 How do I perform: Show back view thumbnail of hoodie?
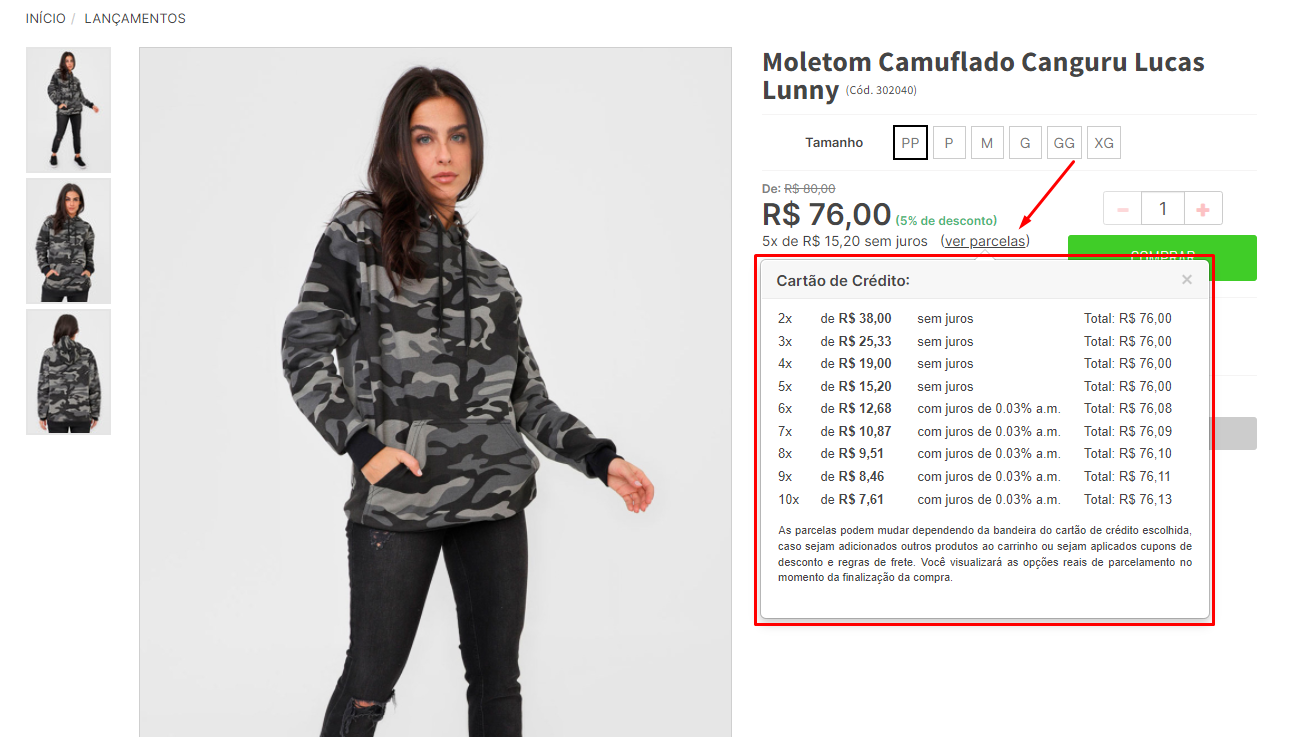(68, 372)
